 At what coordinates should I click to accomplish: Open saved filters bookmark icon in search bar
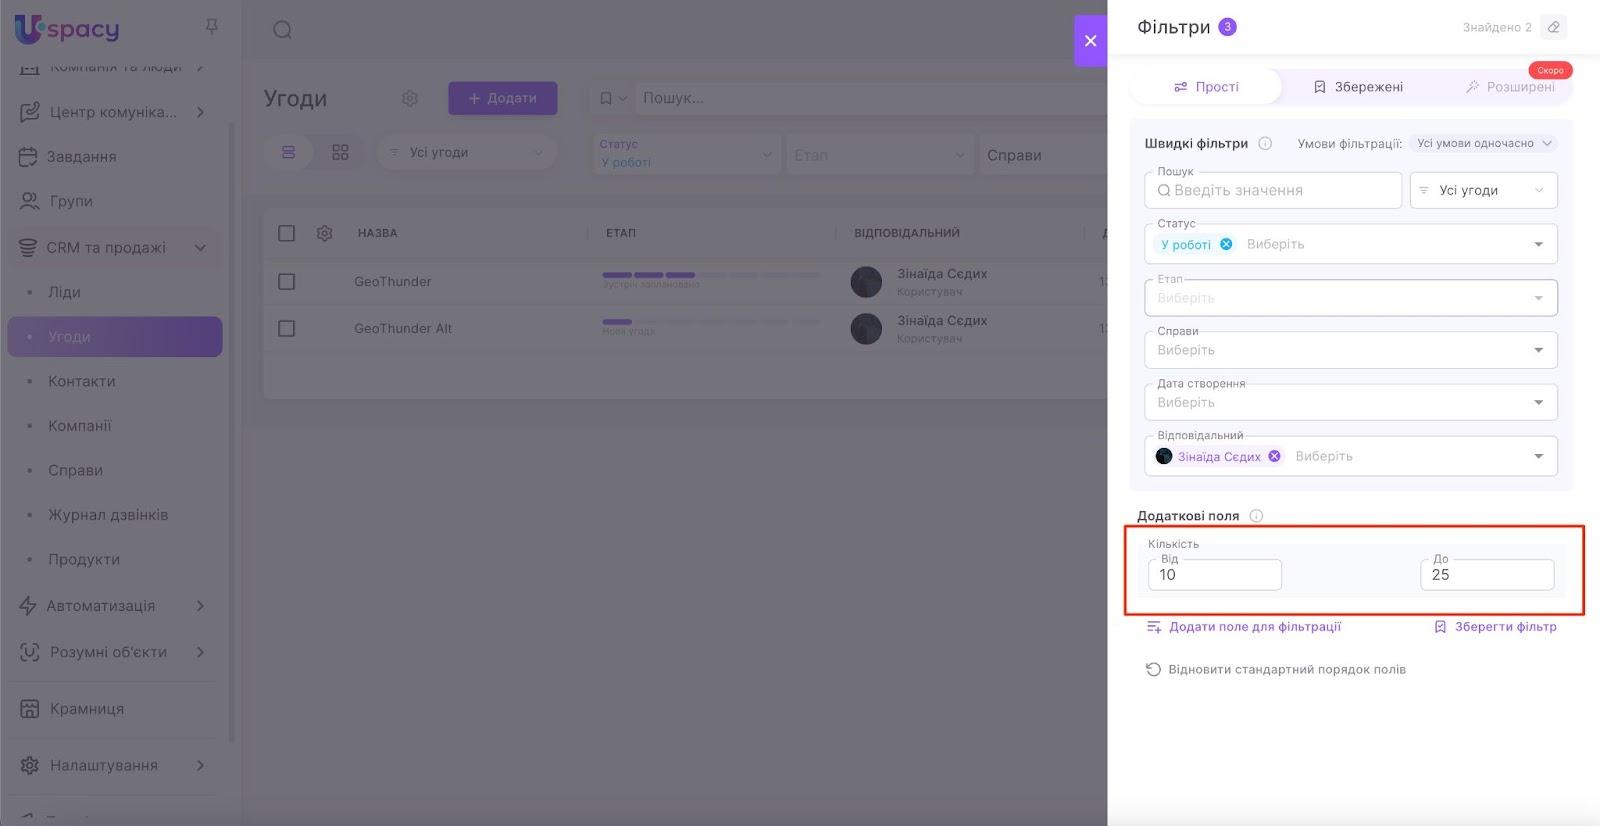(x=612, y=98)
